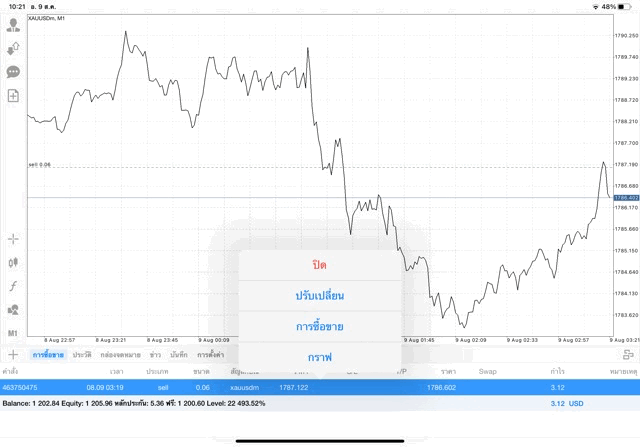
Task: Select the sell xauusdm order row
Action: [x=300, y=386]
